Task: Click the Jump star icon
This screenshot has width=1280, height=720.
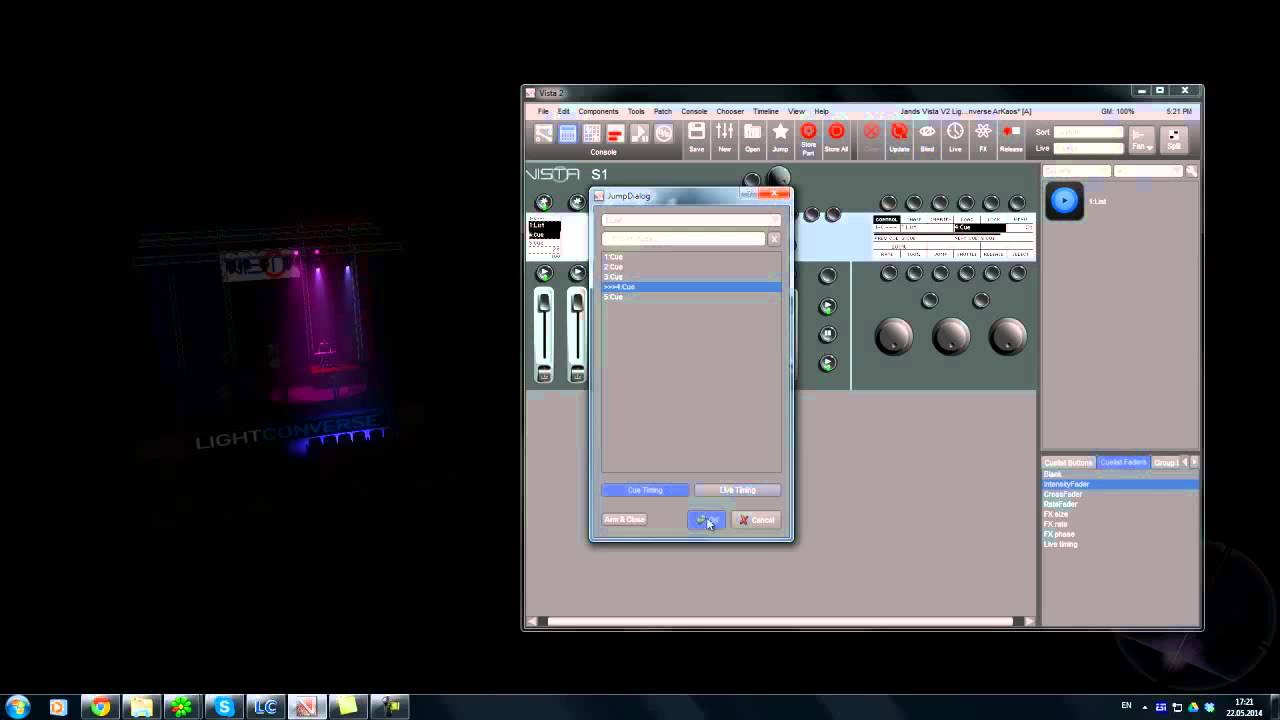Action: (780, 137)
